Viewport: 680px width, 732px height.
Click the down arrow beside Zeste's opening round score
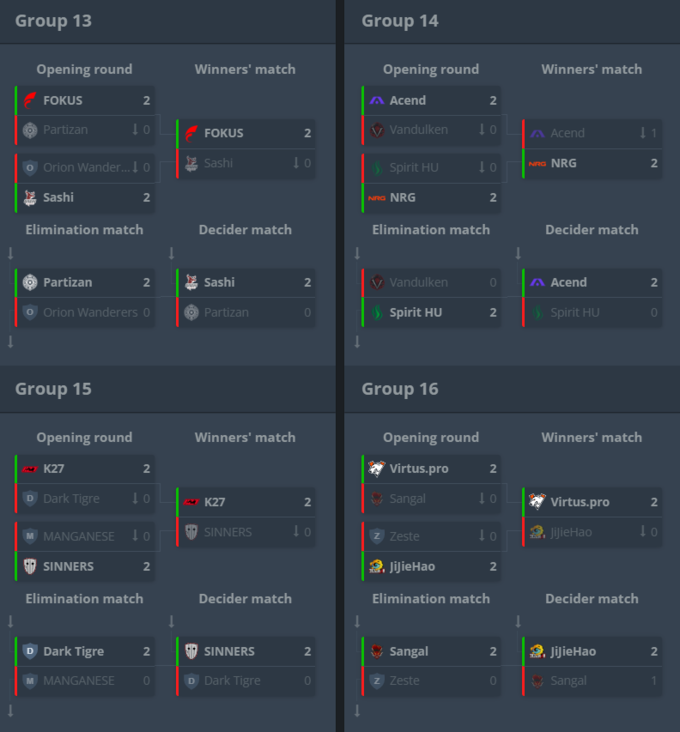tap(482, 535)
